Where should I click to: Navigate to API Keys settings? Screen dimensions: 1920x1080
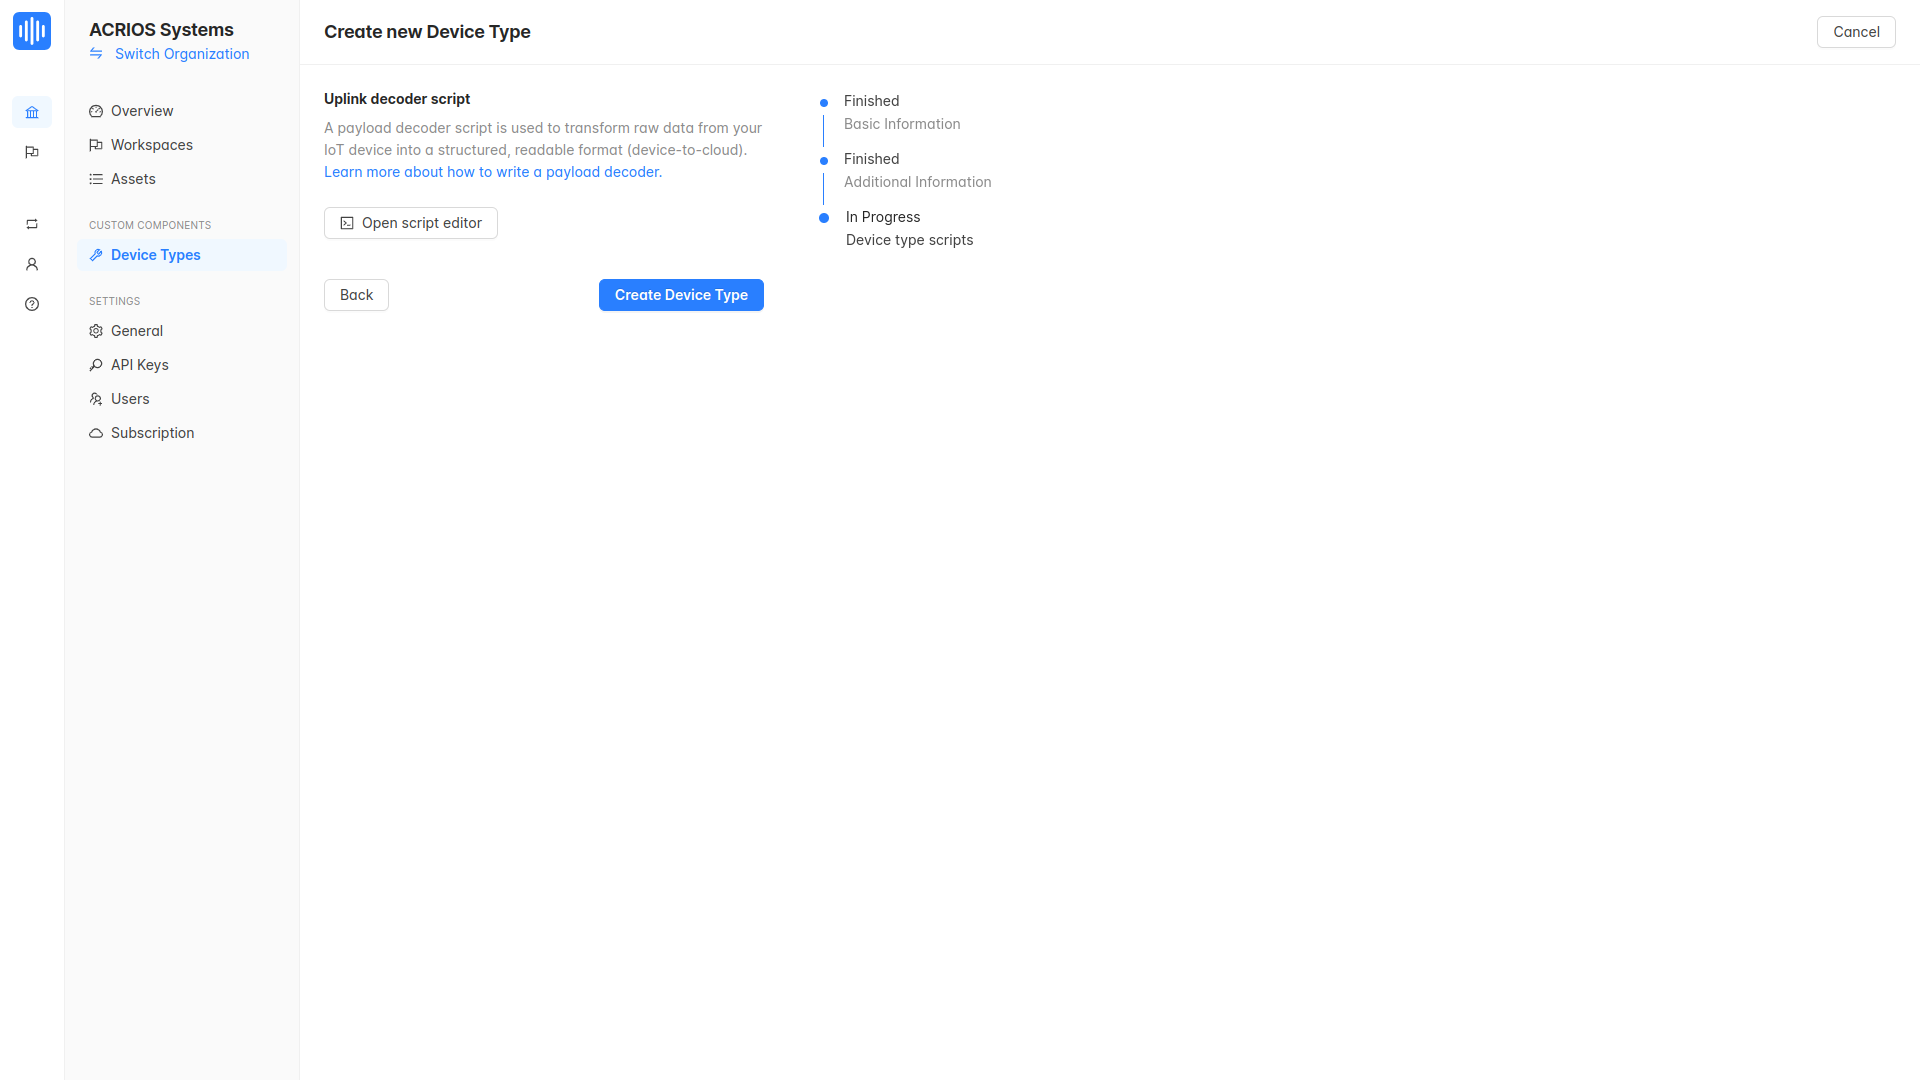140,365
